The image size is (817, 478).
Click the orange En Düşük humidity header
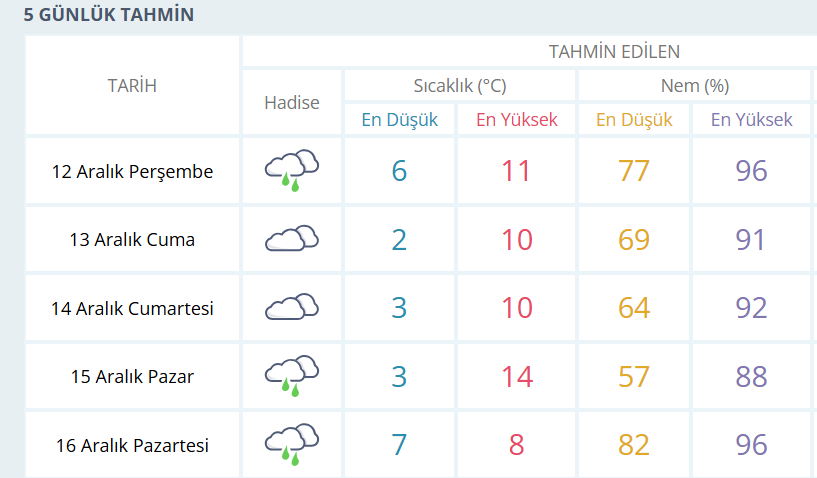click(634, 119)
